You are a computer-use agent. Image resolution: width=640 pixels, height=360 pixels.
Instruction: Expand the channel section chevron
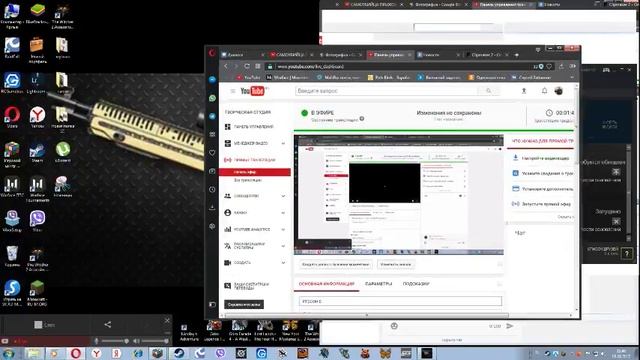[283, 213]
